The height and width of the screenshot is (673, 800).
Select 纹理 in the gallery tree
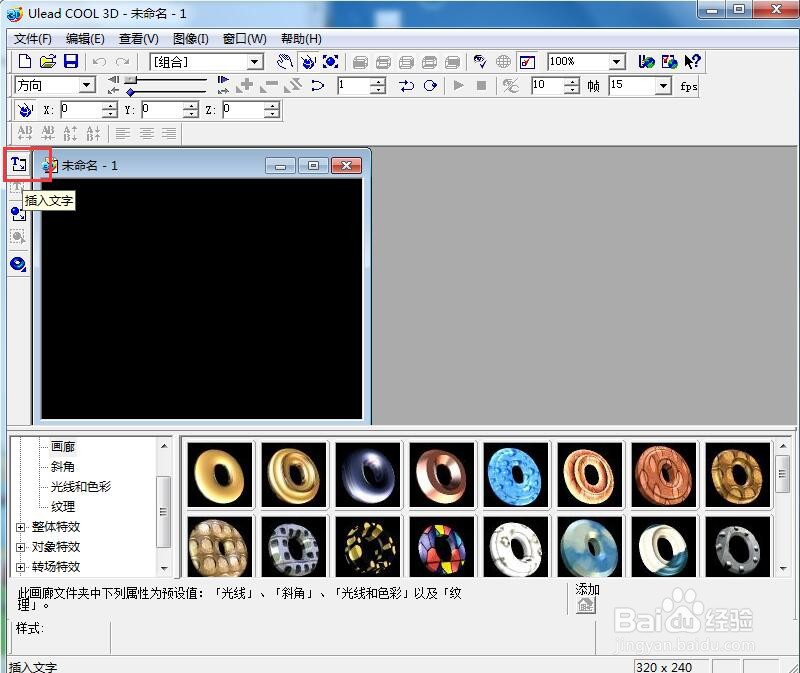(x=63, y=507)
